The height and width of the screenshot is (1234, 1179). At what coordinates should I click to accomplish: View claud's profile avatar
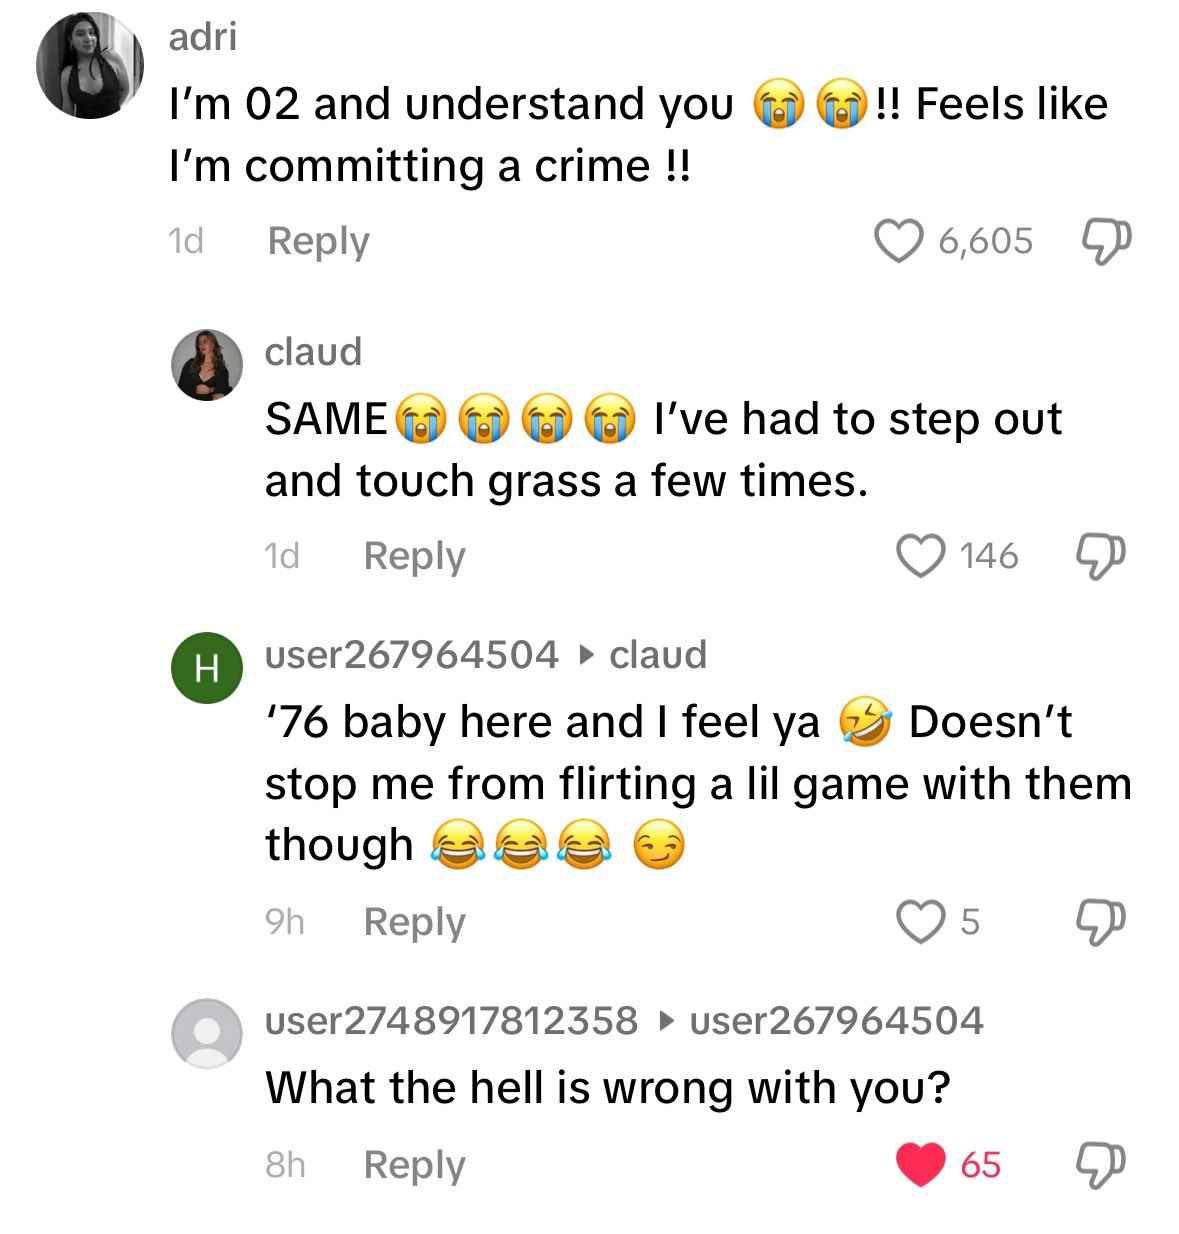[207, 365]
